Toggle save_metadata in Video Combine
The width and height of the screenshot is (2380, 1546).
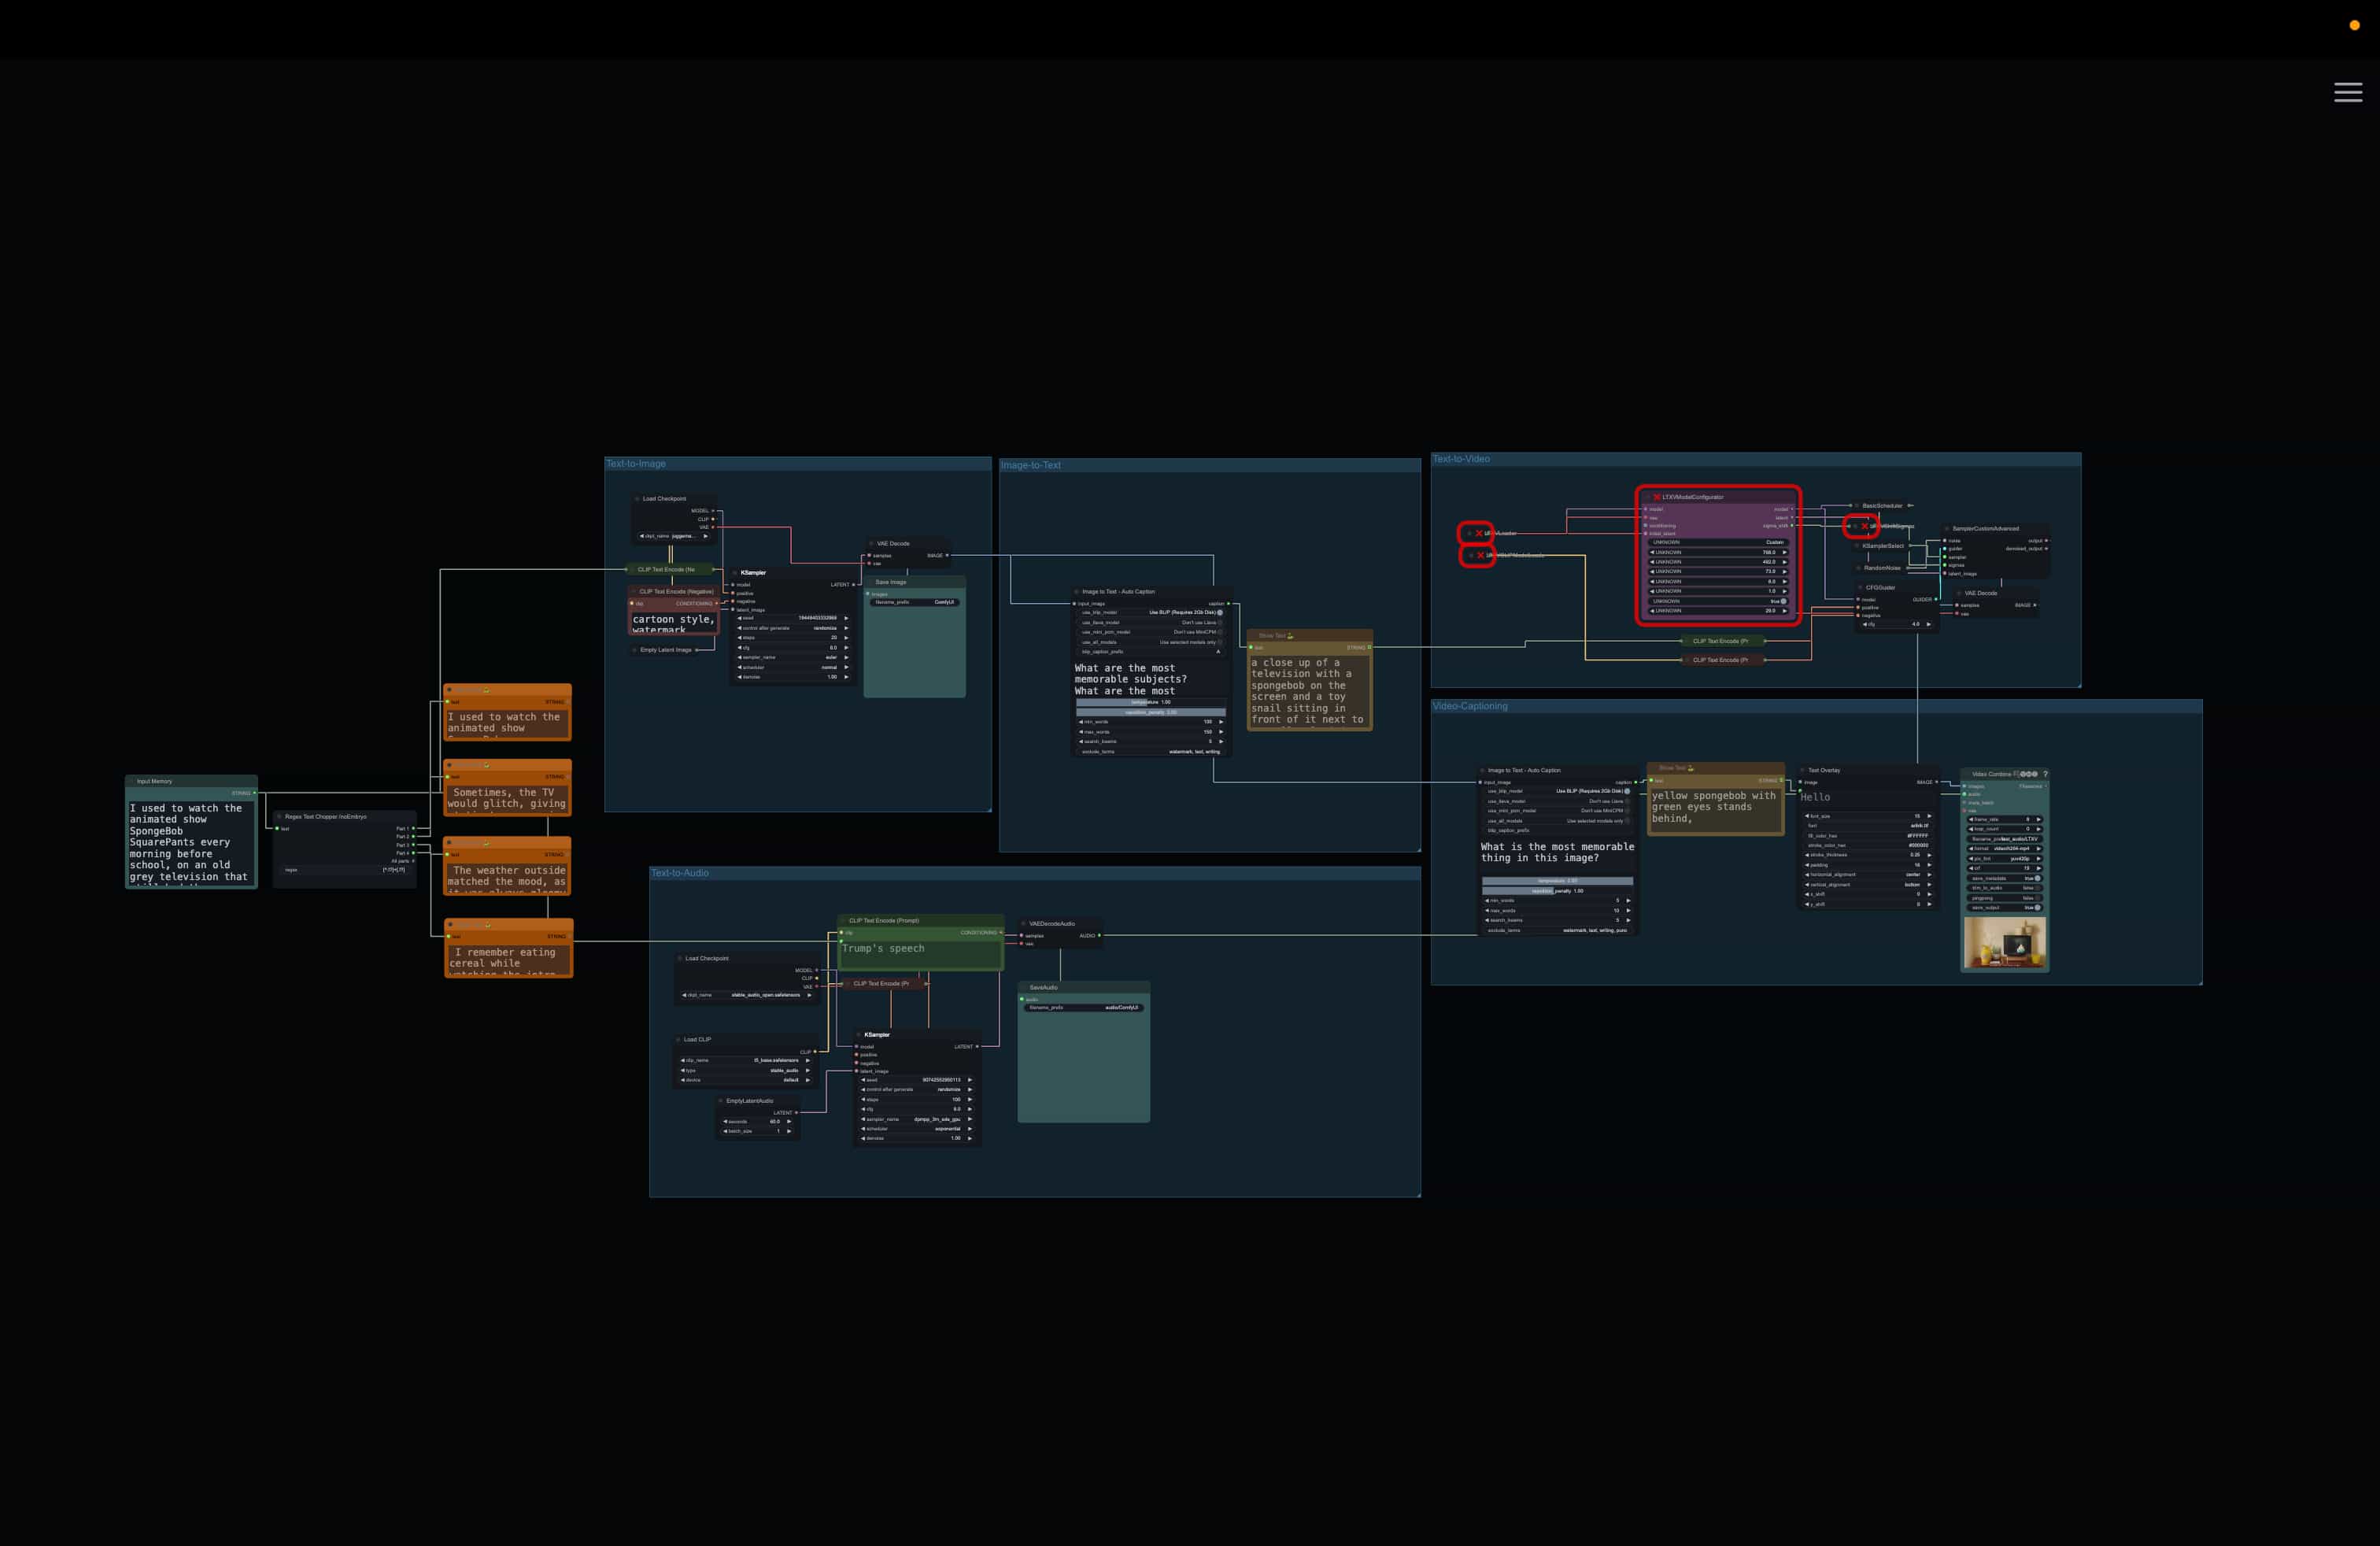[x=2036, y=878]
